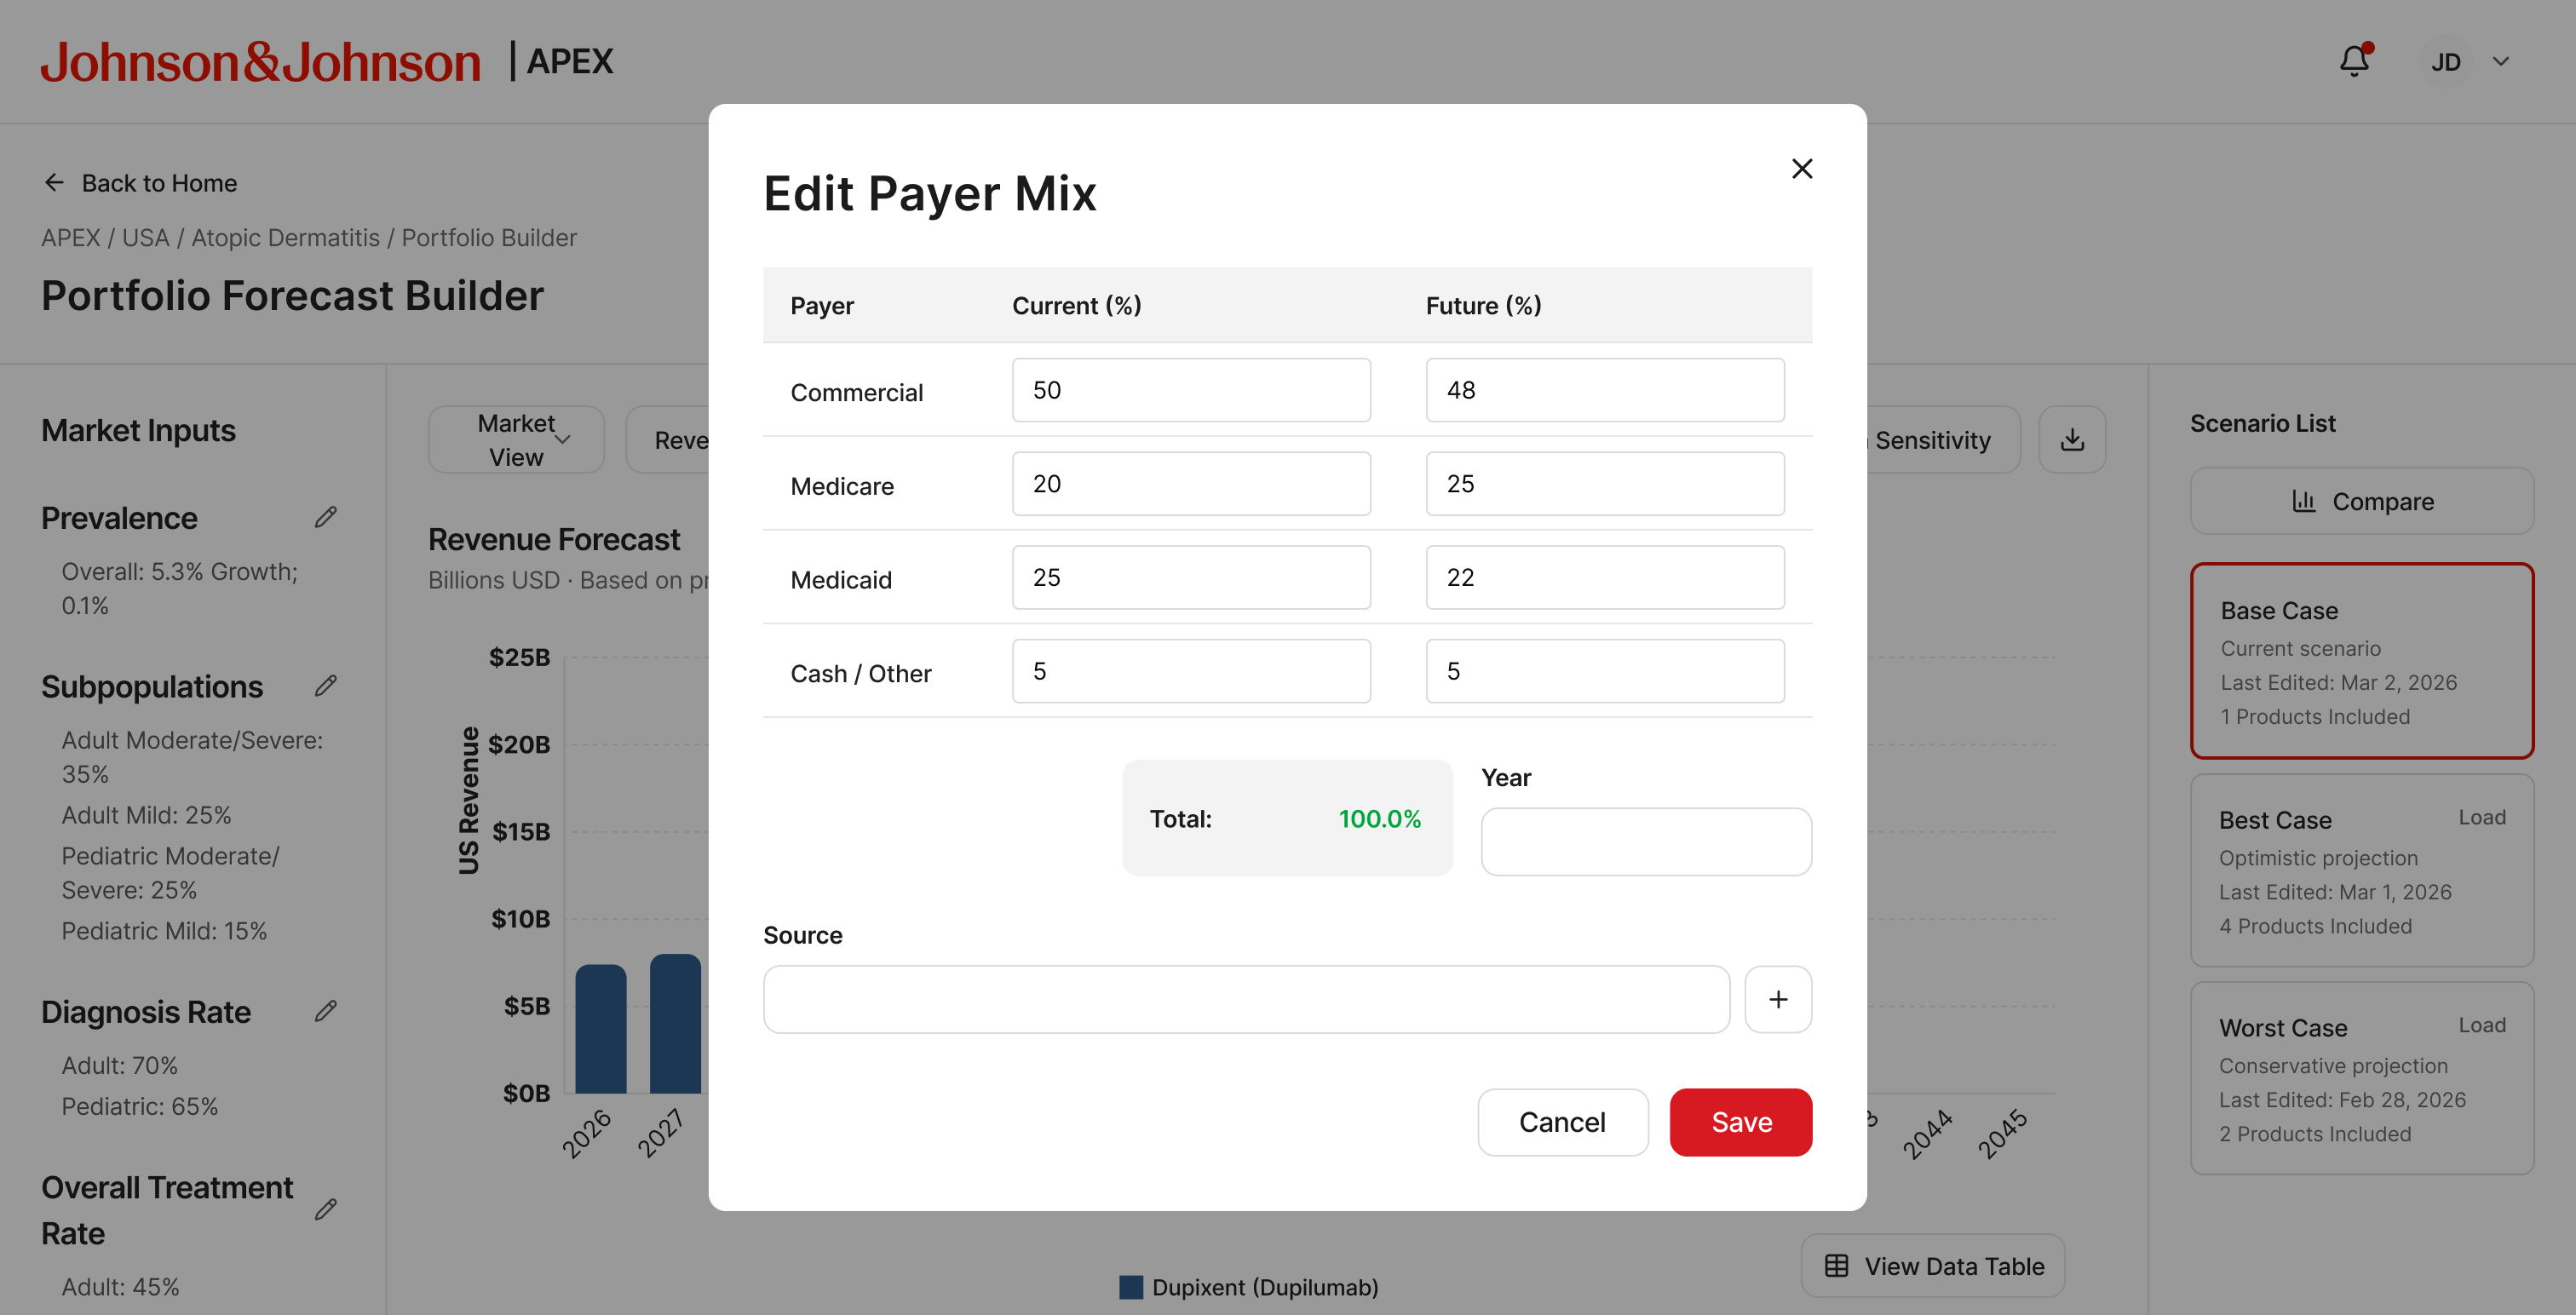Click the Johnson & Johnson logo
The width and height of the screenshot is (2576, 1315).
[x=260, y=62]
